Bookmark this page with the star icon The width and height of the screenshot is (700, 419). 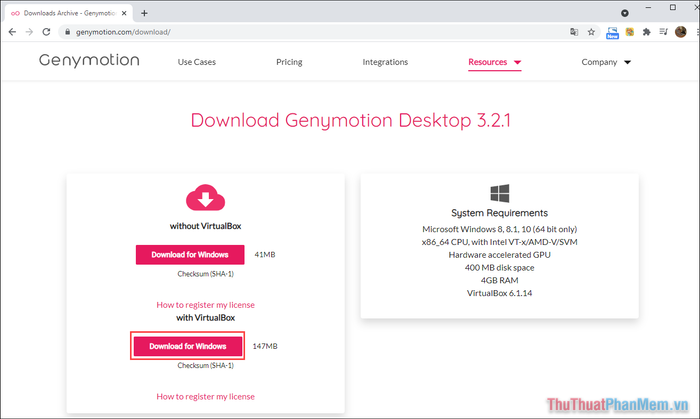[x=591, y=32]
